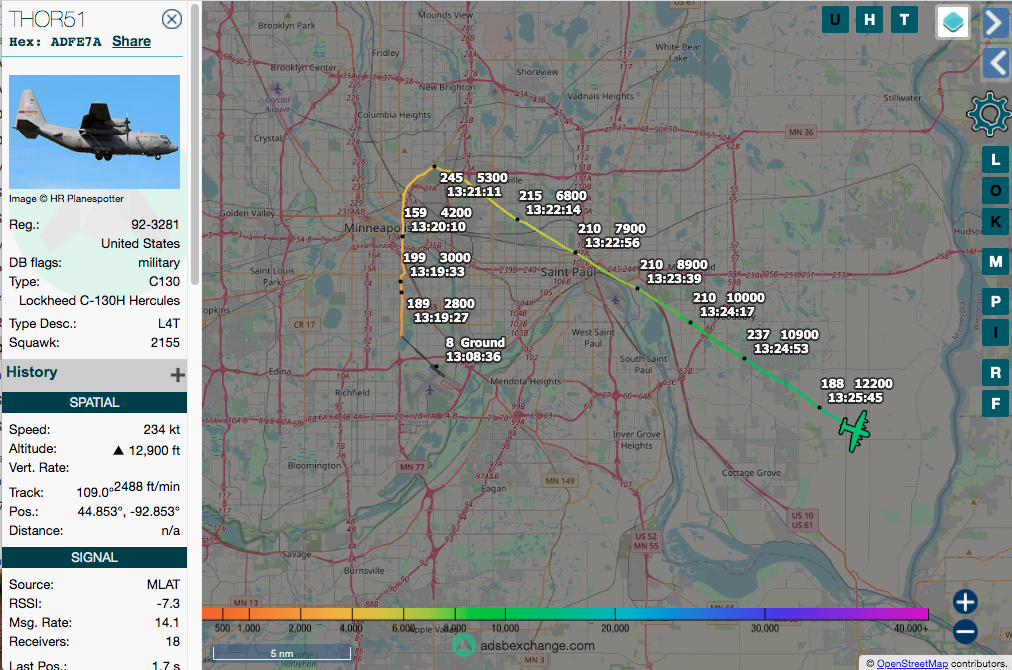Click the right chevron arrow button
The width and height of the screenshot is (1012, 670).
click(997, 23)
